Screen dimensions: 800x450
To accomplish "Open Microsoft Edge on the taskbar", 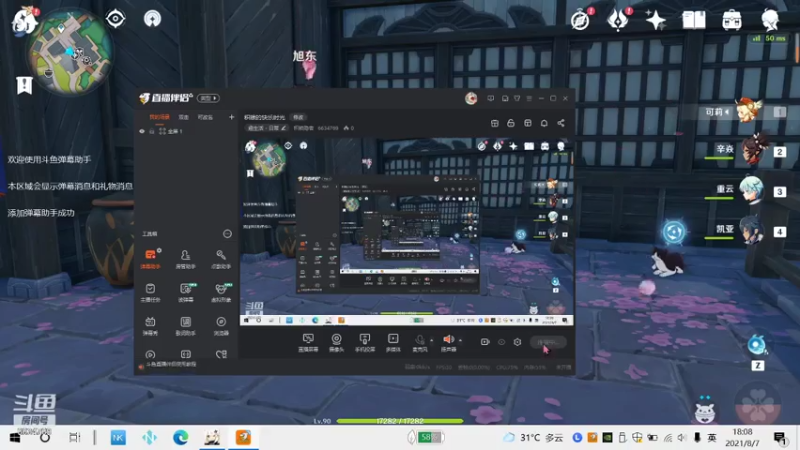I will 180,437.
